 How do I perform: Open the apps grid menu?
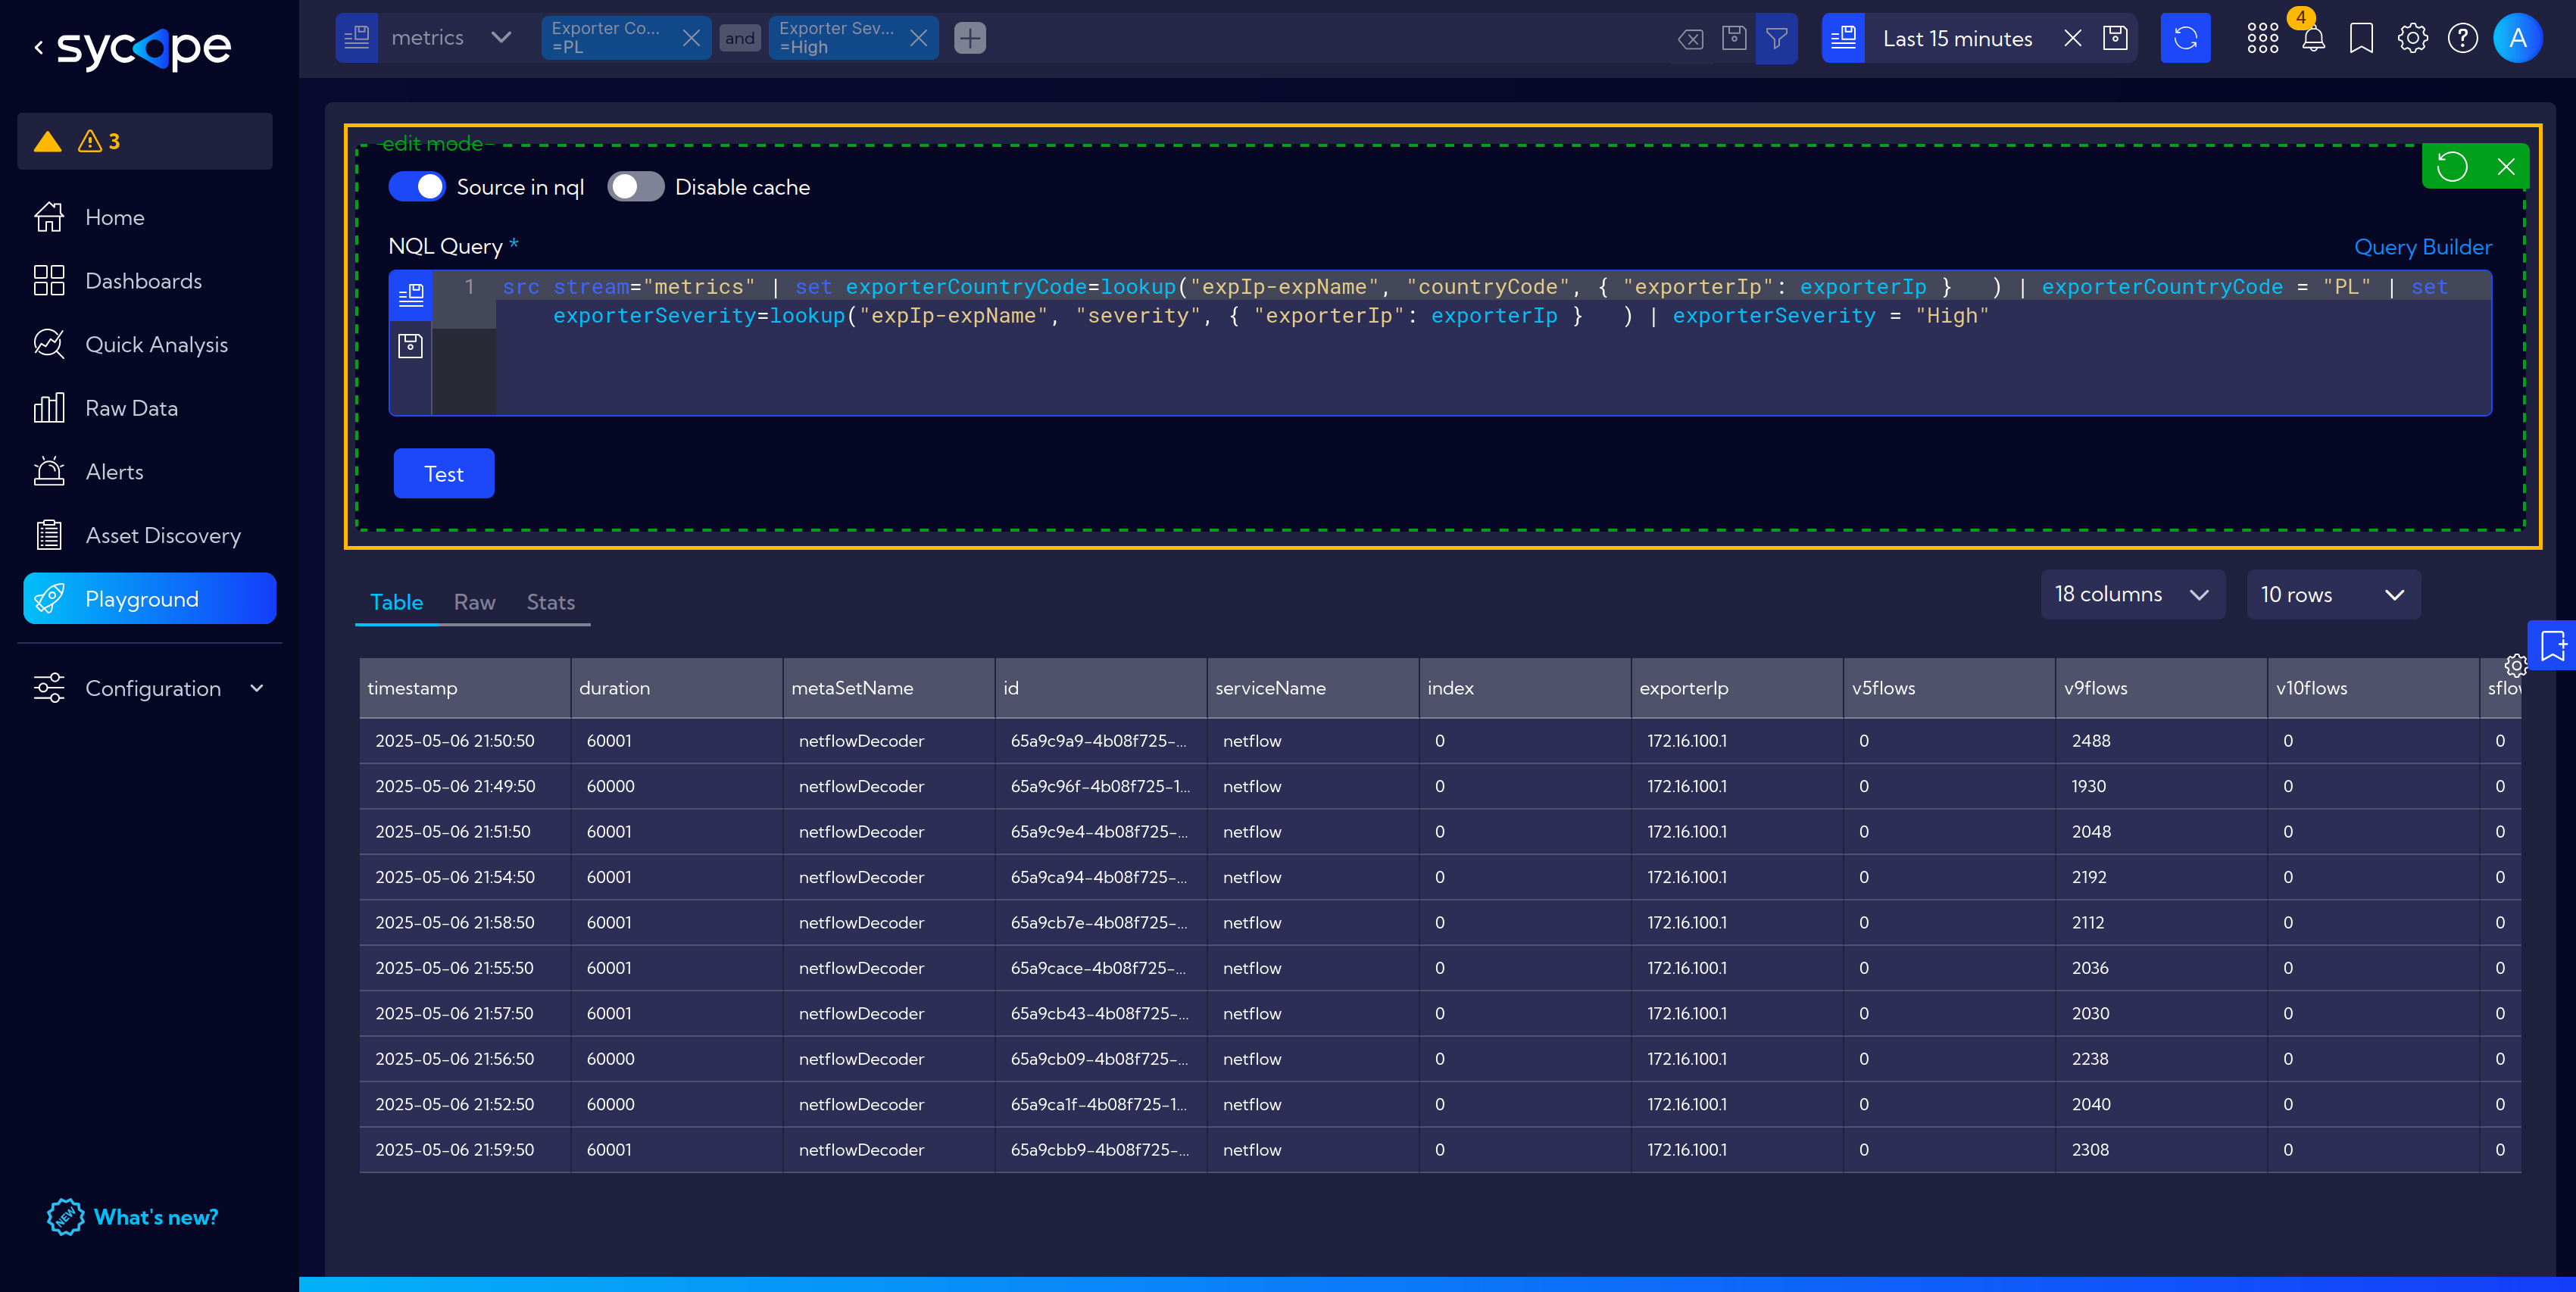pyautogui.click(x=2262, y=38)
